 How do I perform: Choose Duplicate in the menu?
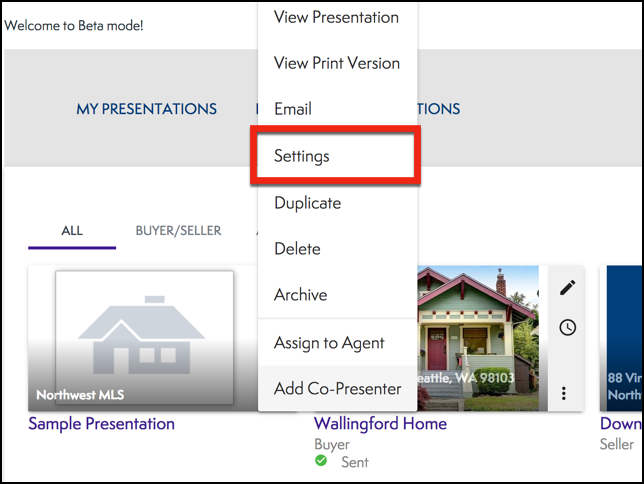coord(307,203)
